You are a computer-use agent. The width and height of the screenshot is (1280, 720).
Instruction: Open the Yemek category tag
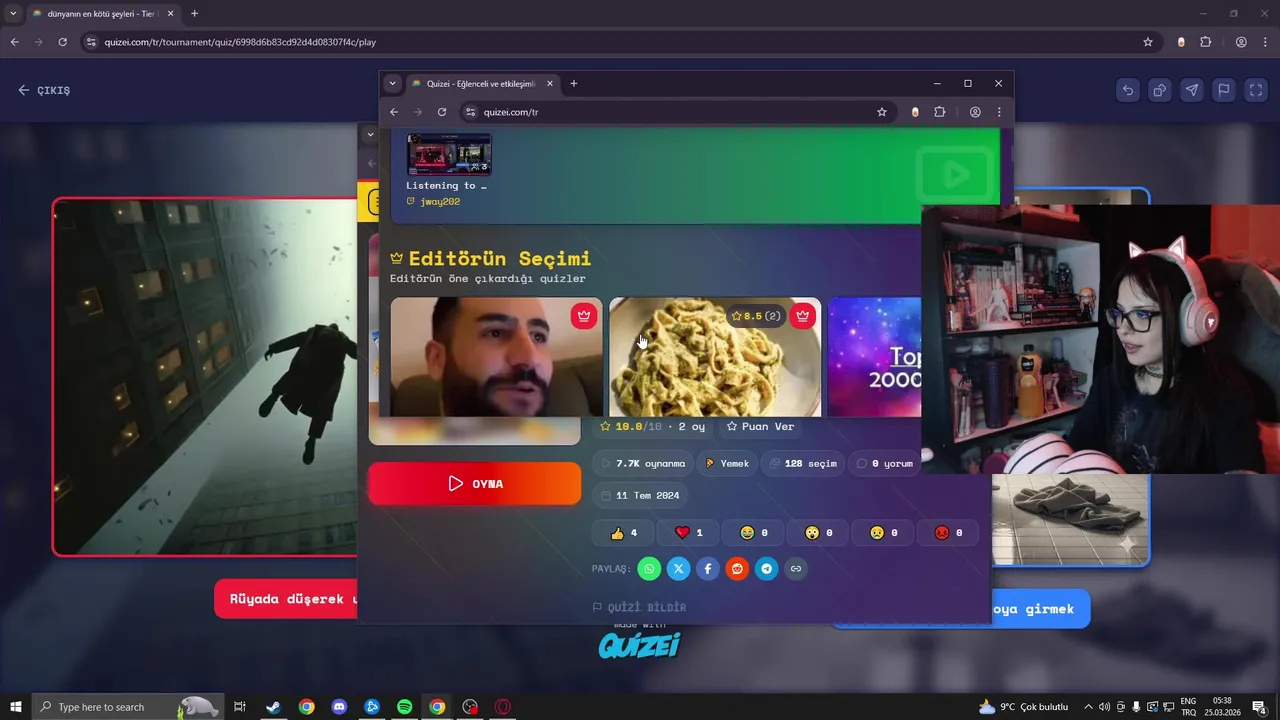(727, 464)
